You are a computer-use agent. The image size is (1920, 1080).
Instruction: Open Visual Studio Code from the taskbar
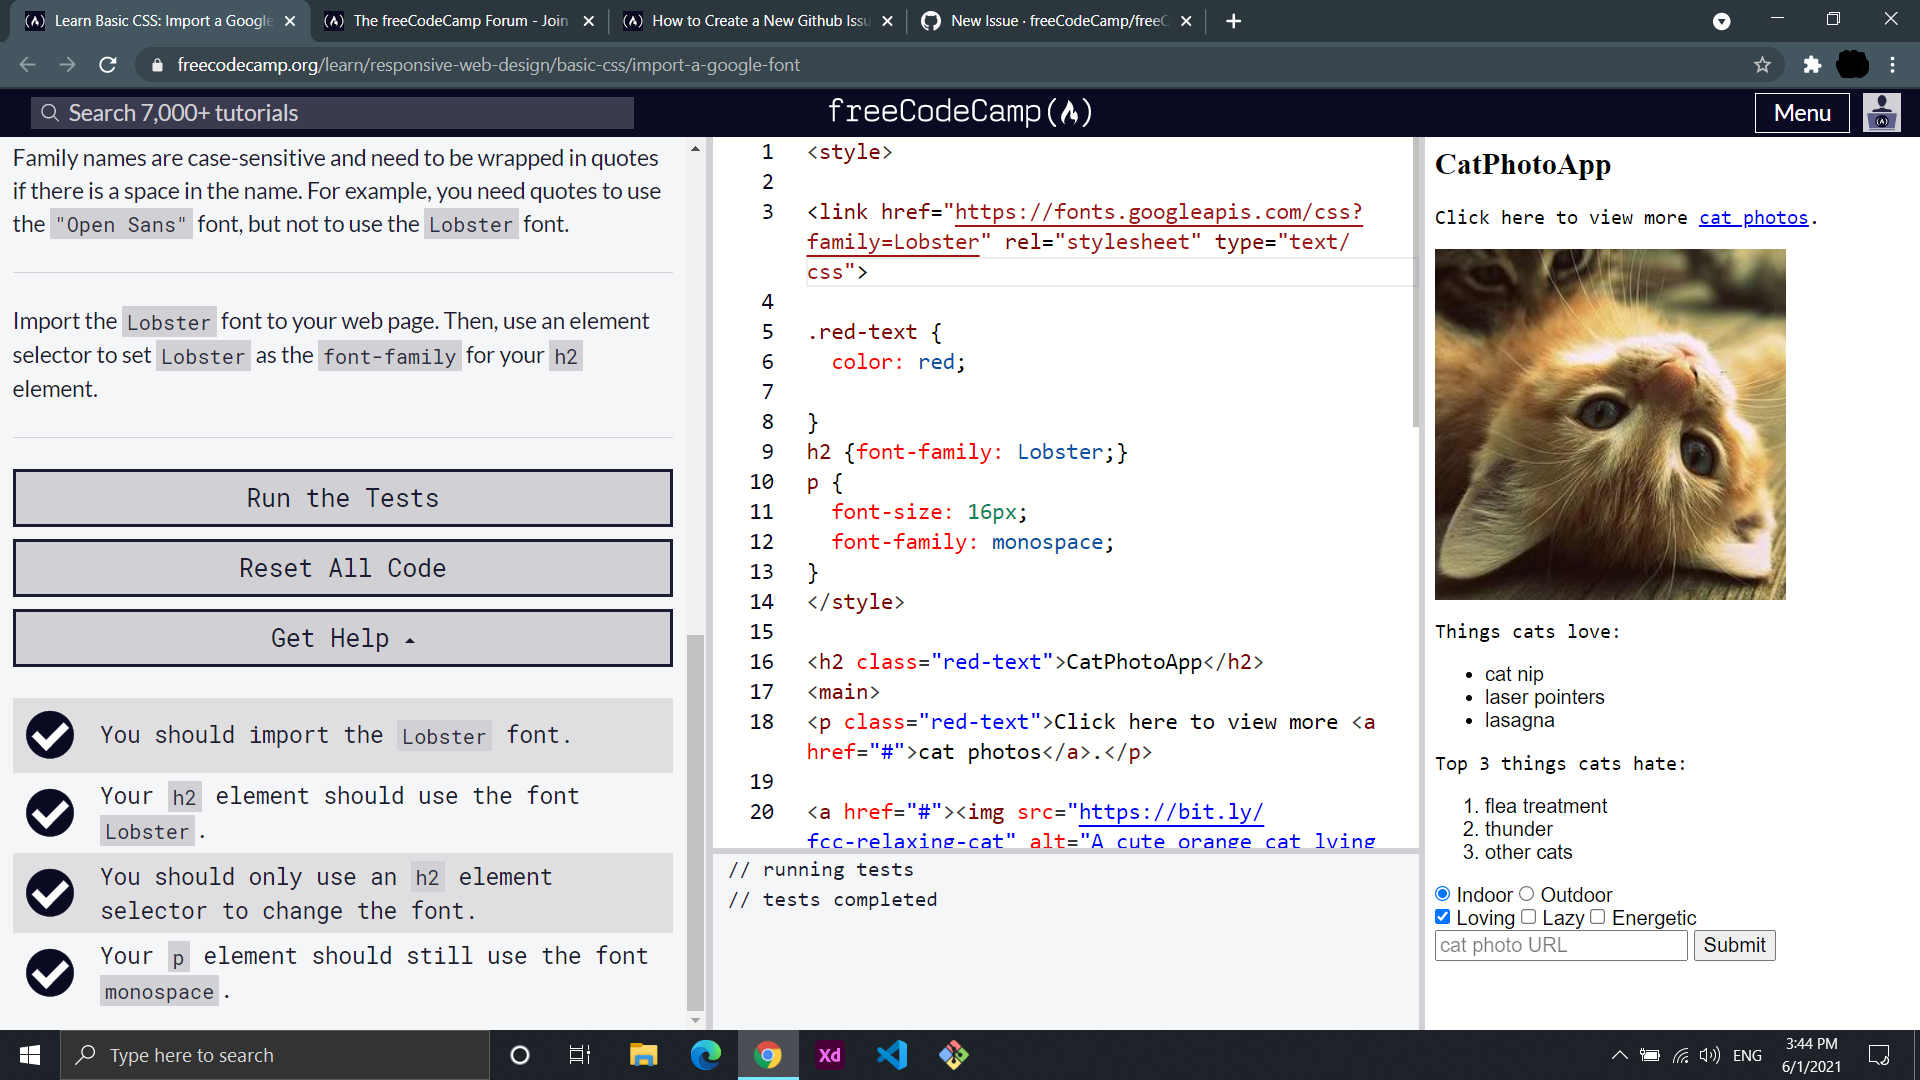coord(892,1054)
